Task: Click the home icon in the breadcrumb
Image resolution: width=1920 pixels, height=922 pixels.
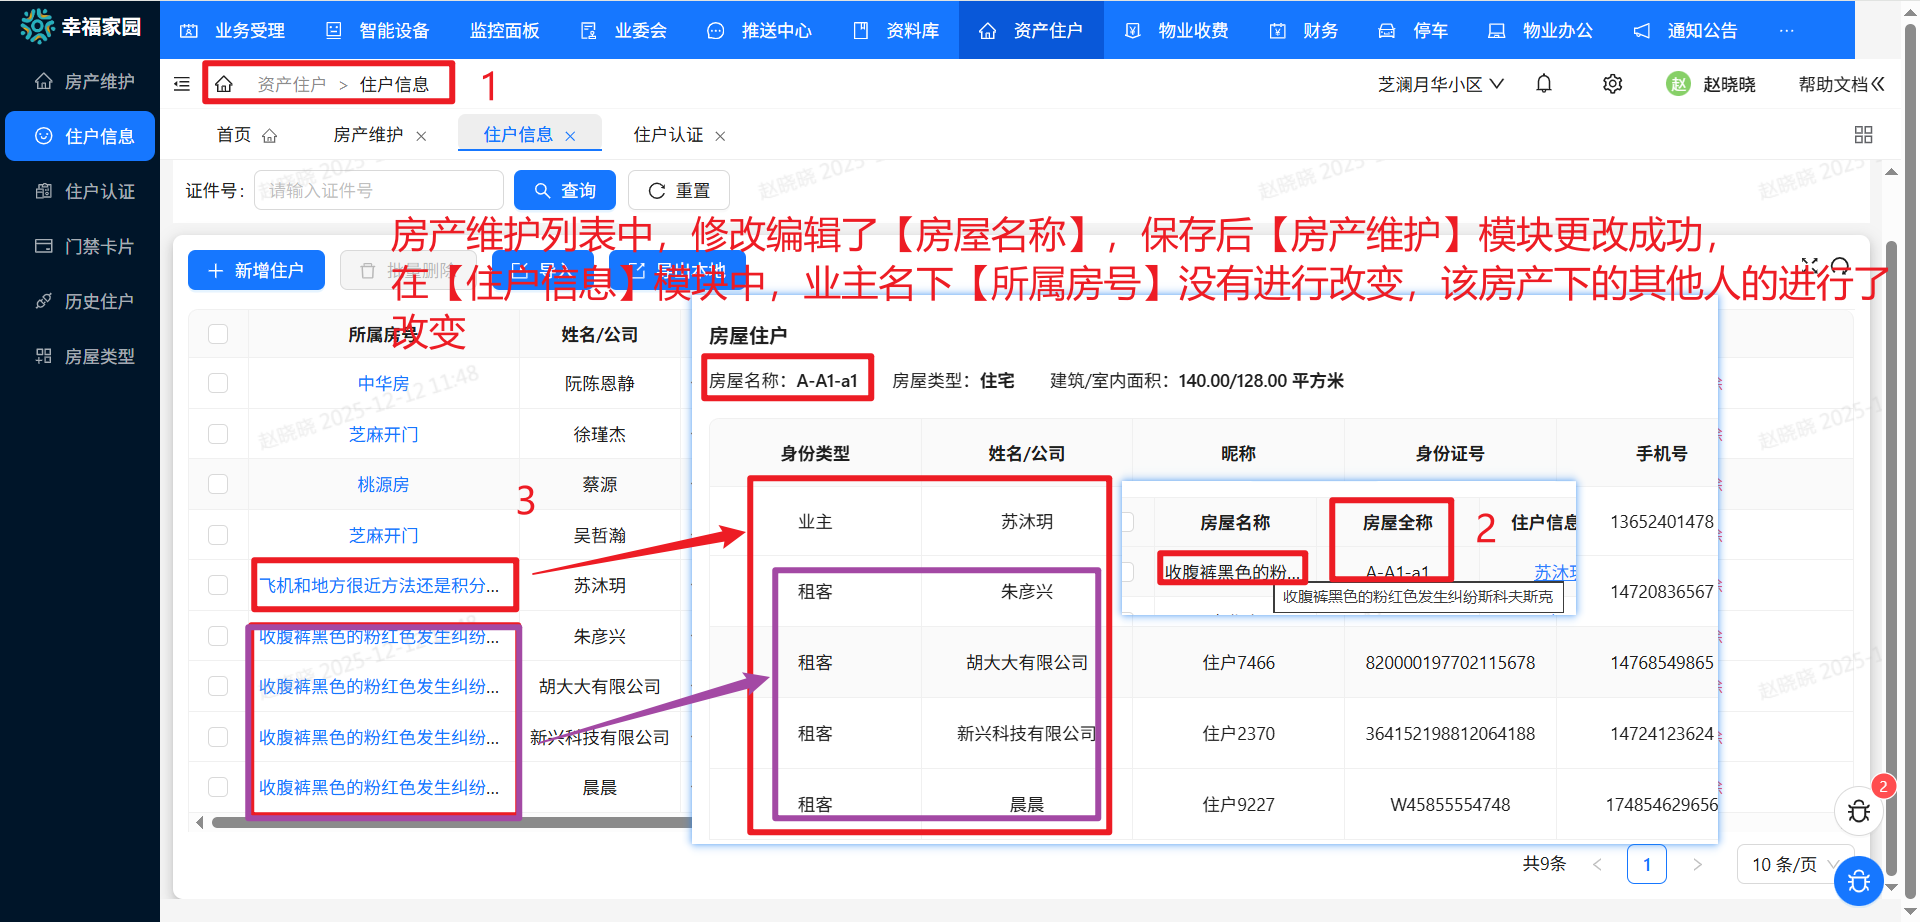Action: 224,84
